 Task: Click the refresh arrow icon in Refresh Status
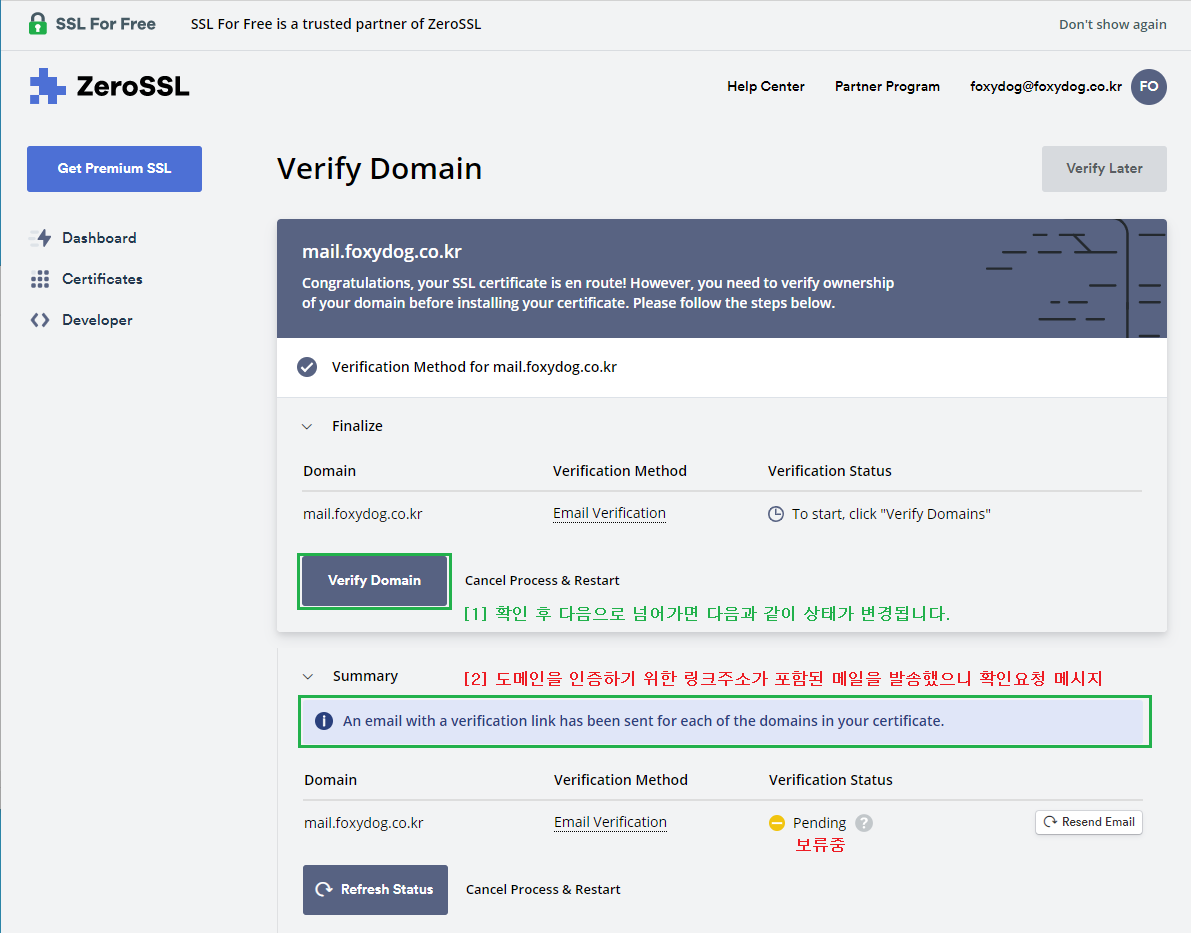(x=324, y=889)
